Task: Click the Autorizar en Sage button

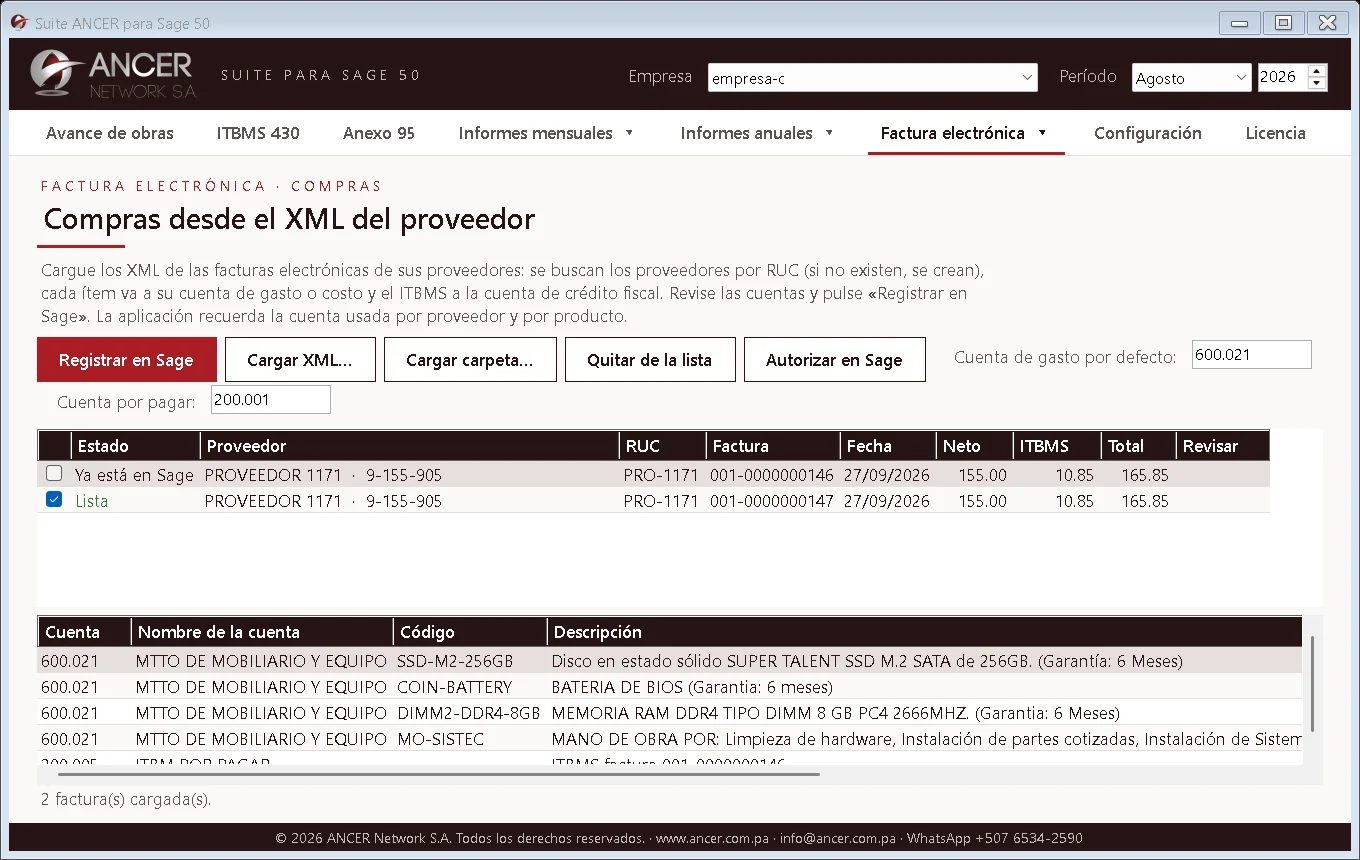Action: tap(834, 360)
